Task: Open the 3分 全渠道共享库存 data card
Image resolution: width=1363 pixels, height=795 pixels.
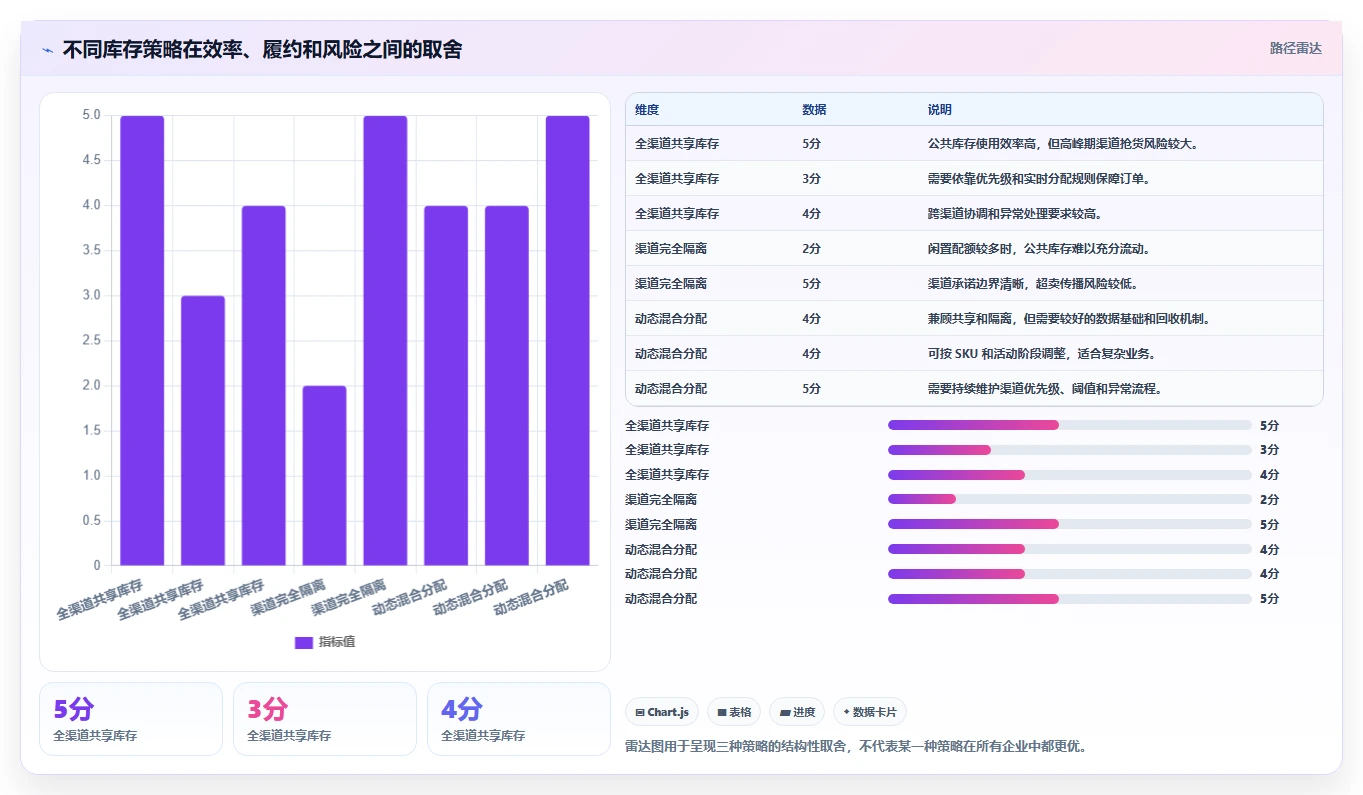Action: pos(324,719)
